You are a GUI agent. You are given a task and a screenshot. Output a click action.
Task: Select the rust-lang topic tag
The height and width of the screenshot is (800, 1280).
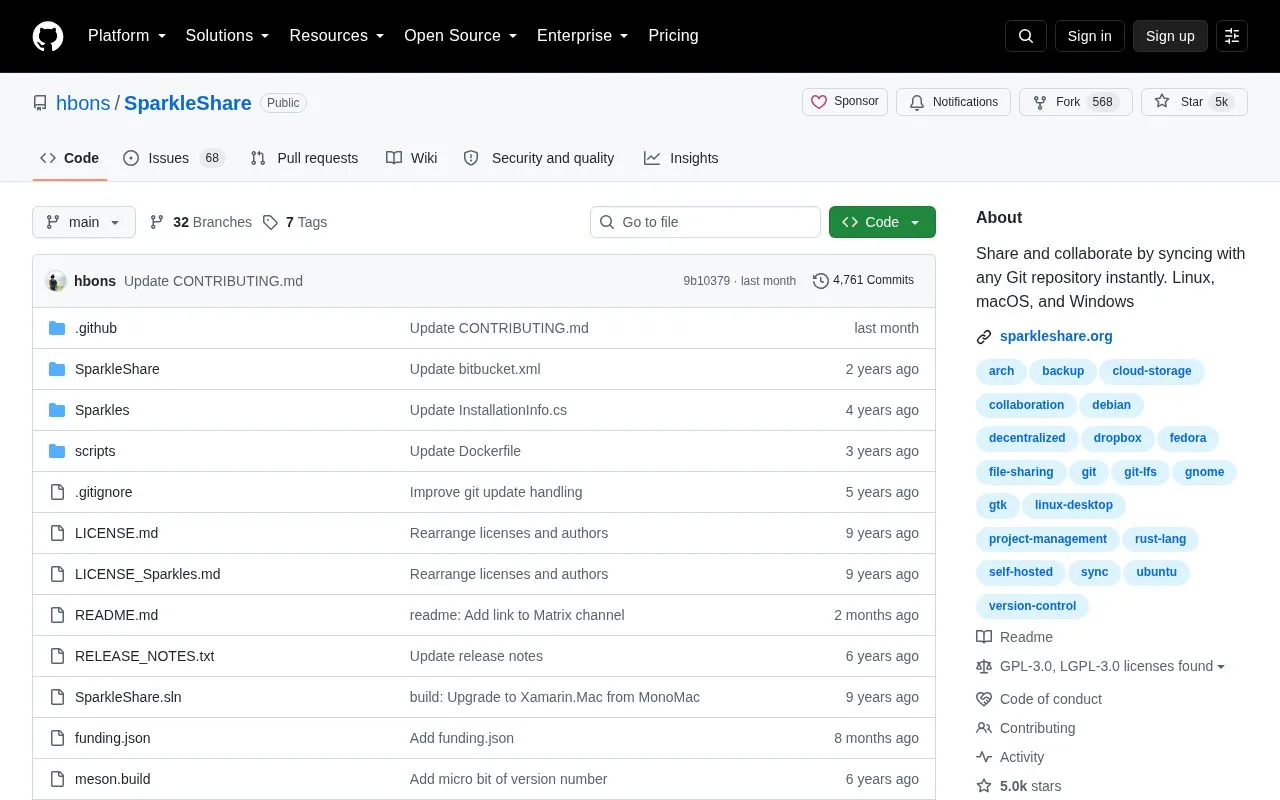[1160, 539]
